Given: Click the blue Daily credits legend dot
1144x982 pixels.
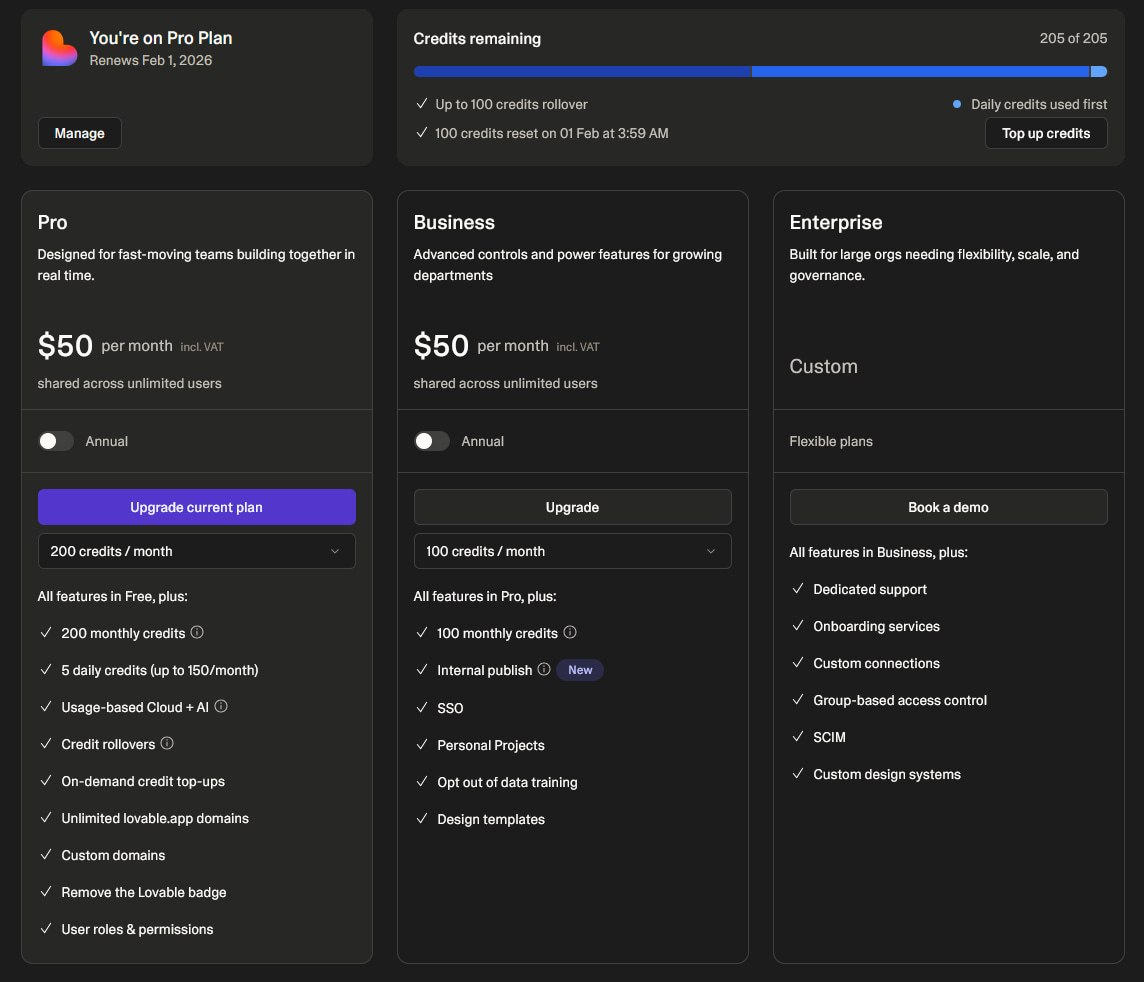Looking at the screenshot, I should point(957,104).
